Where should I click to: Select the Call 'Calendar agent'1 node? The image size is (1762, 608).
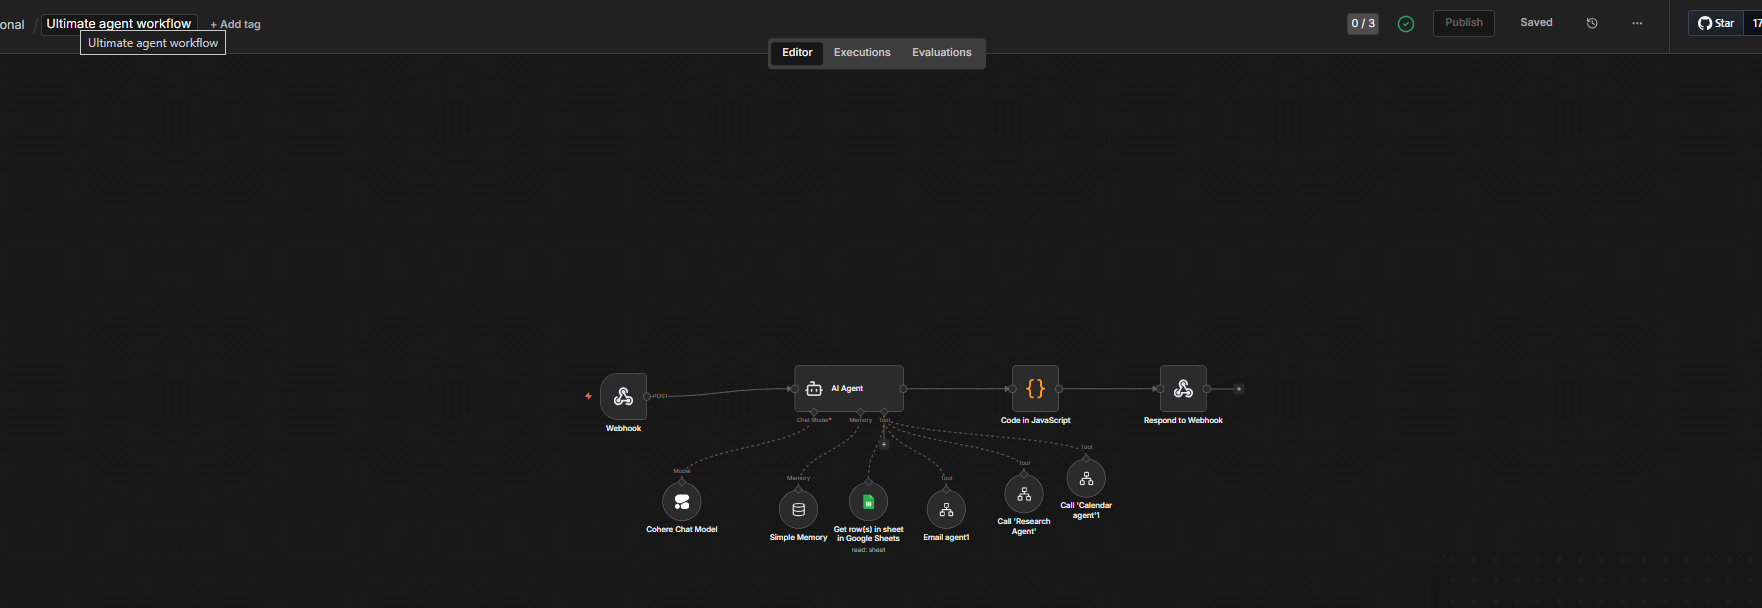point(1086,479)
